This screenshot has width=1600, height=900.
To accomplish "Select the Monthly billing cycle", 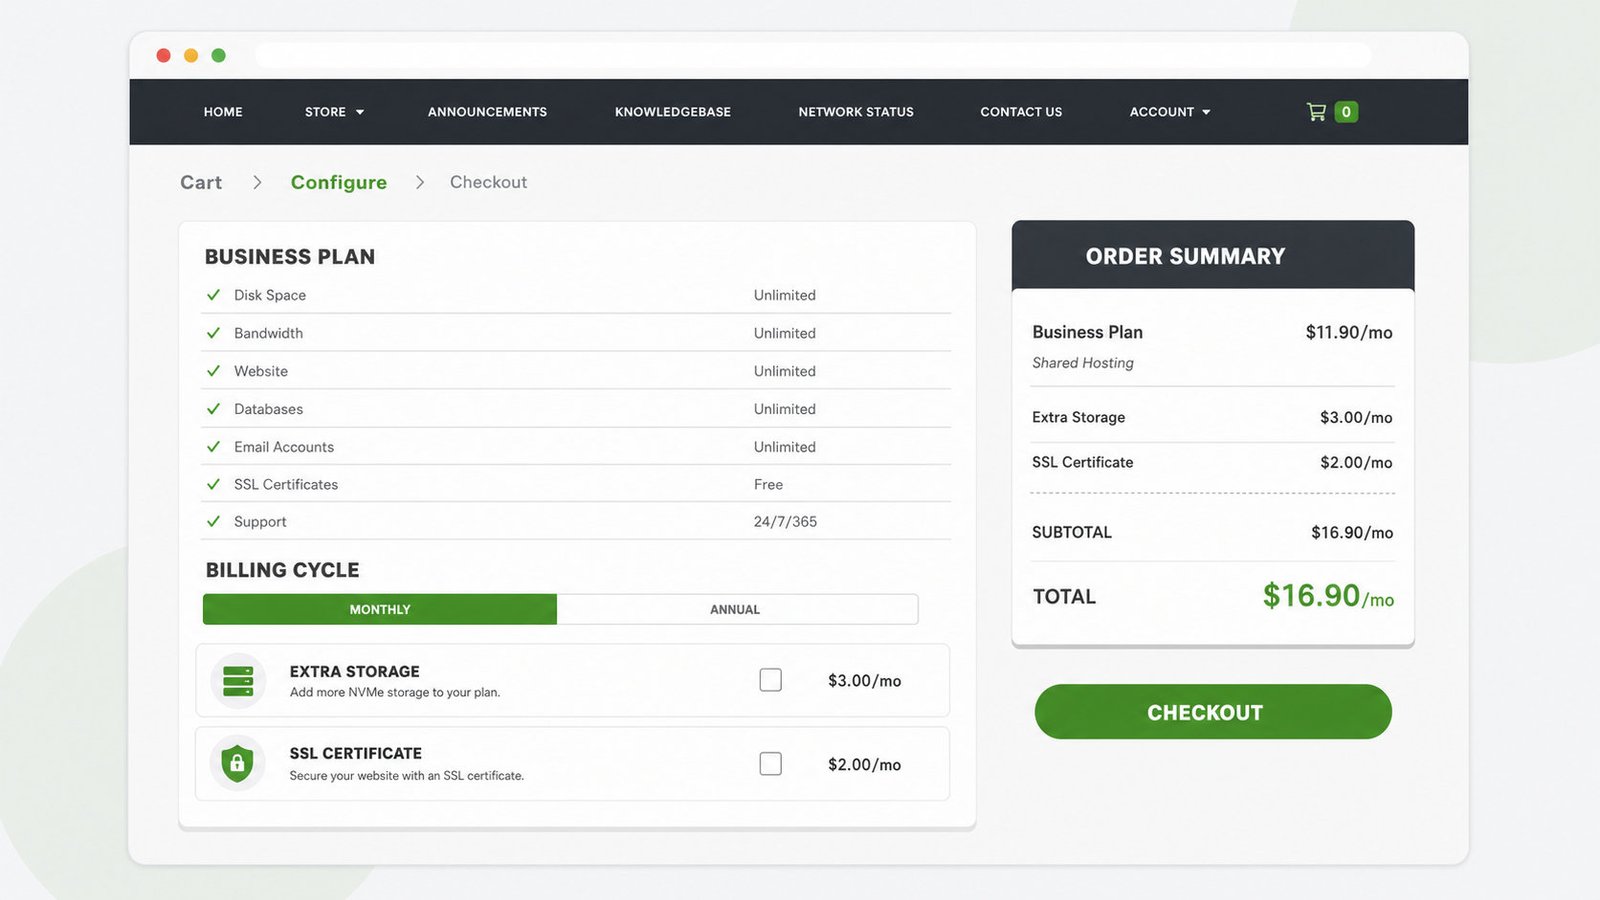I will click(x=380, y=609).
